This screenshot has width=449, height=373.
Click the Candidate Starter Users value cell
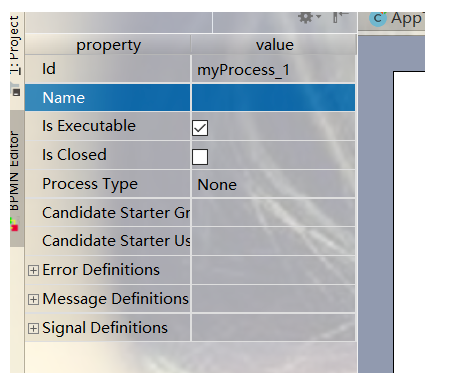coord(274,241)
